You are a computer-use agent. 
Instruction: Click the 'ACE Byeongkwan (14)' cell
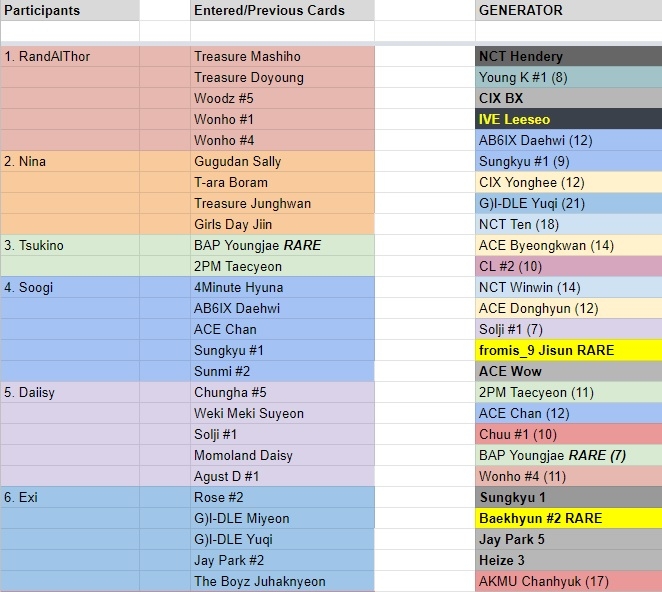568,245
